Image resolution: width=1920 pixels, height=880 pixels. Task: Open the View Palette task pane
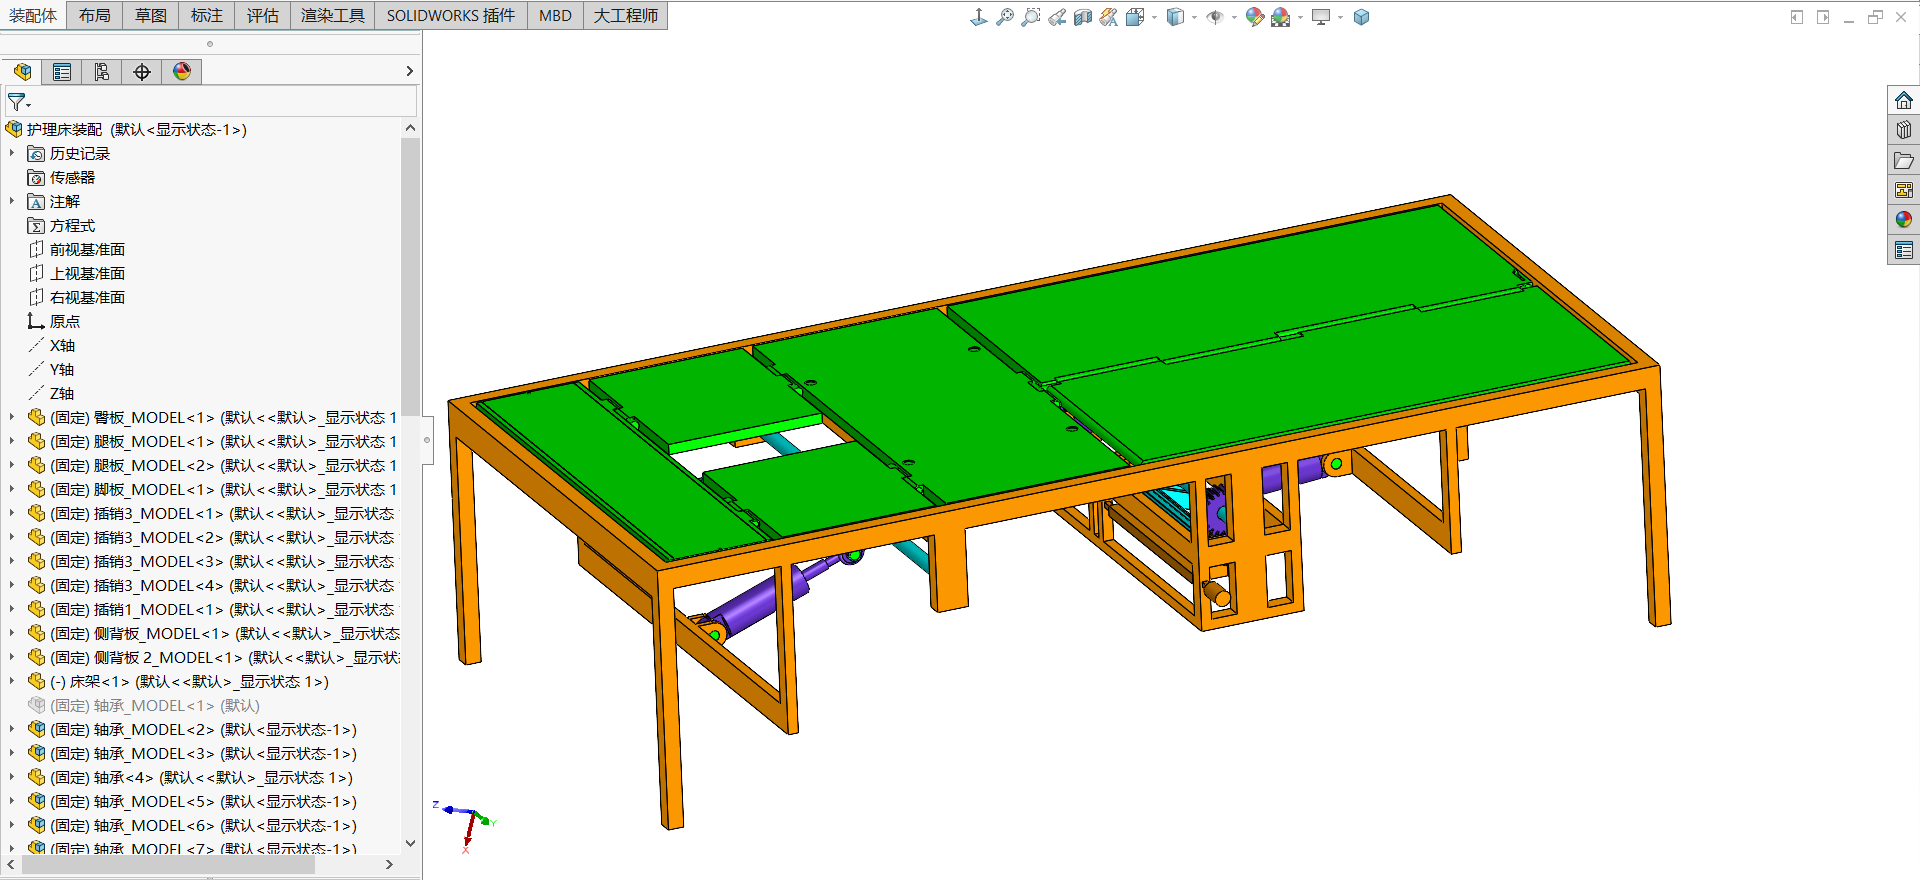click(x=1904, y=190)
